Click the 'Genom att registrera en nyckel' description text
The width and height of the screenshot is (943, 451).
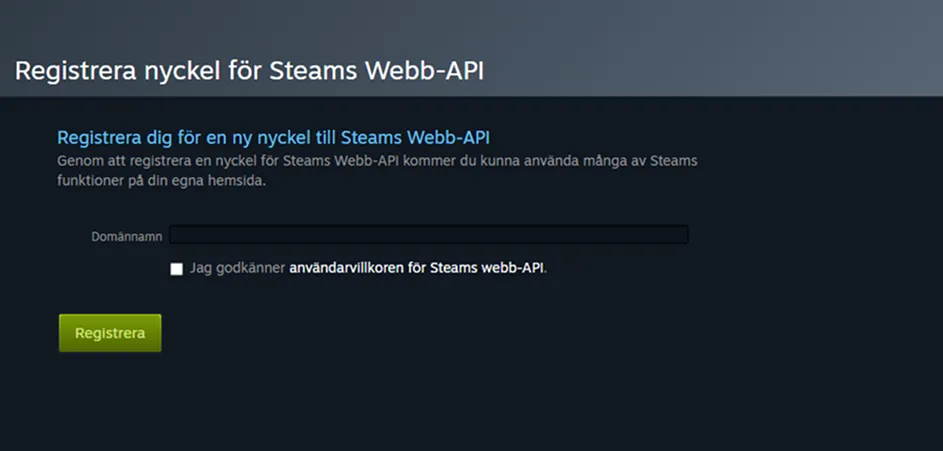377,171
